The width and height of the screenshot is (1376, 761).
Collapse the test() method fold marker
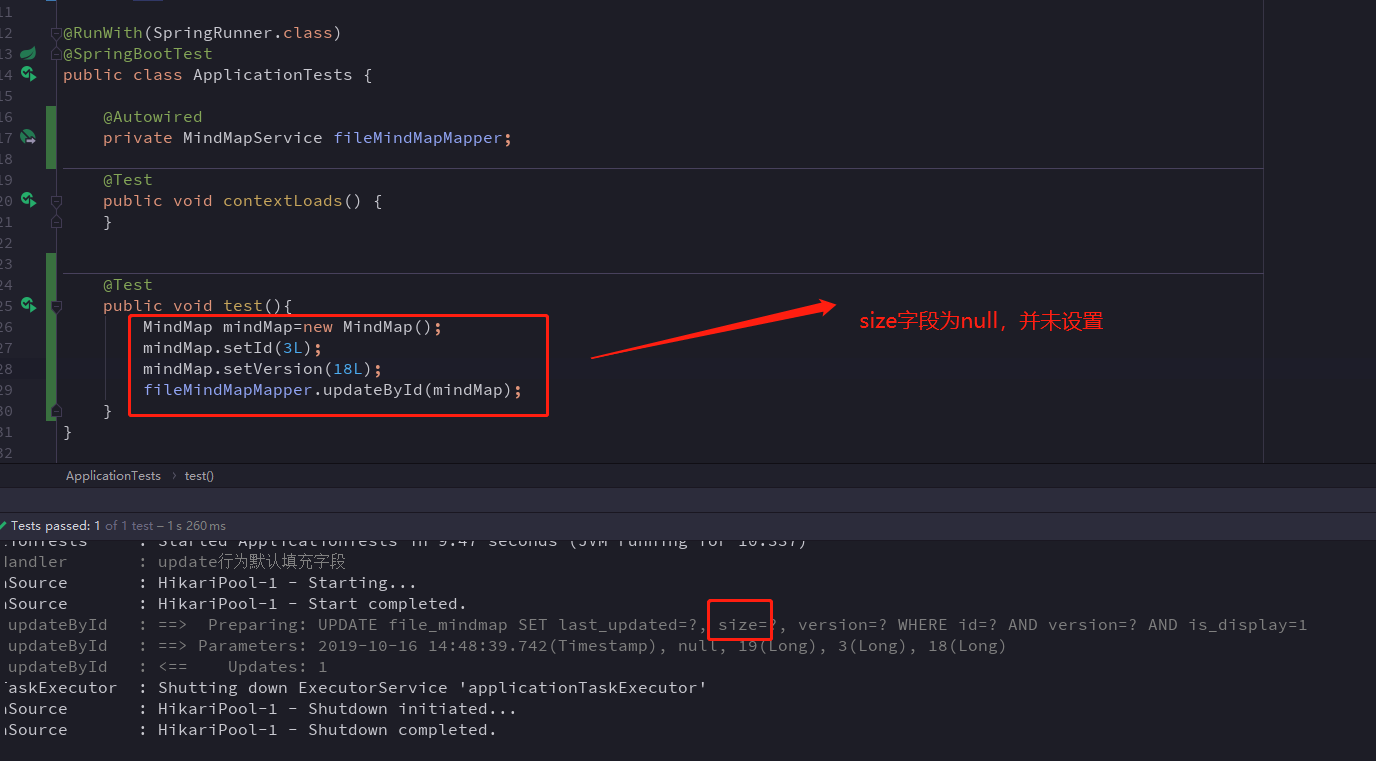(56, 306)
